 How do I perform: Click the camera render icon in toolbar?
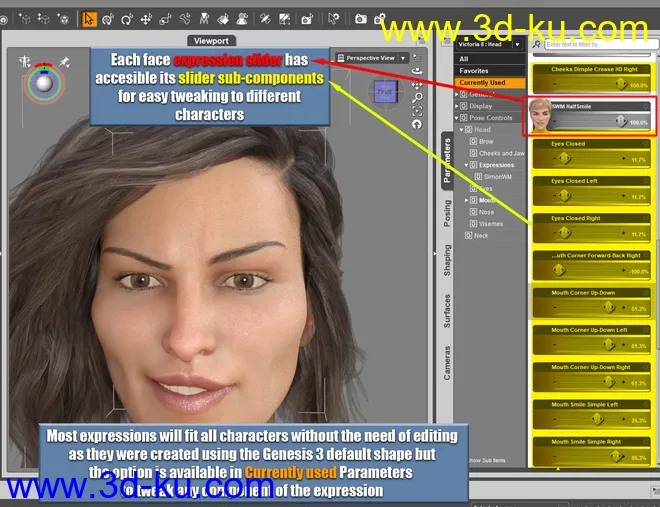(x=360, y=18)
